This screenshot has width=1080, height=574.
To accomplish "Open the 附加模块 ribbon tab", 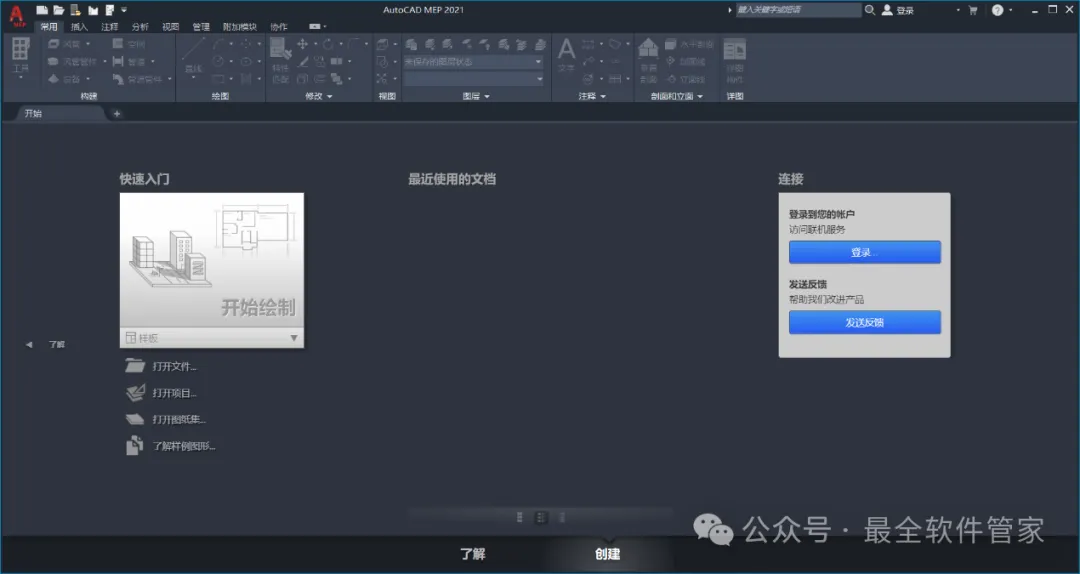I will point(239,27).
